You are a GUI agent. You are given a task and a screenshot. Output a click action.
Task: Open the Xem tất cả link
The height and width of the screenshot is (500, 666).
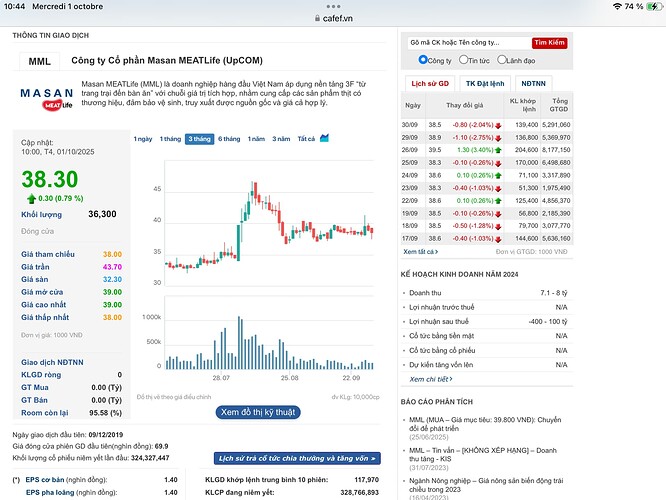point(420,252)
